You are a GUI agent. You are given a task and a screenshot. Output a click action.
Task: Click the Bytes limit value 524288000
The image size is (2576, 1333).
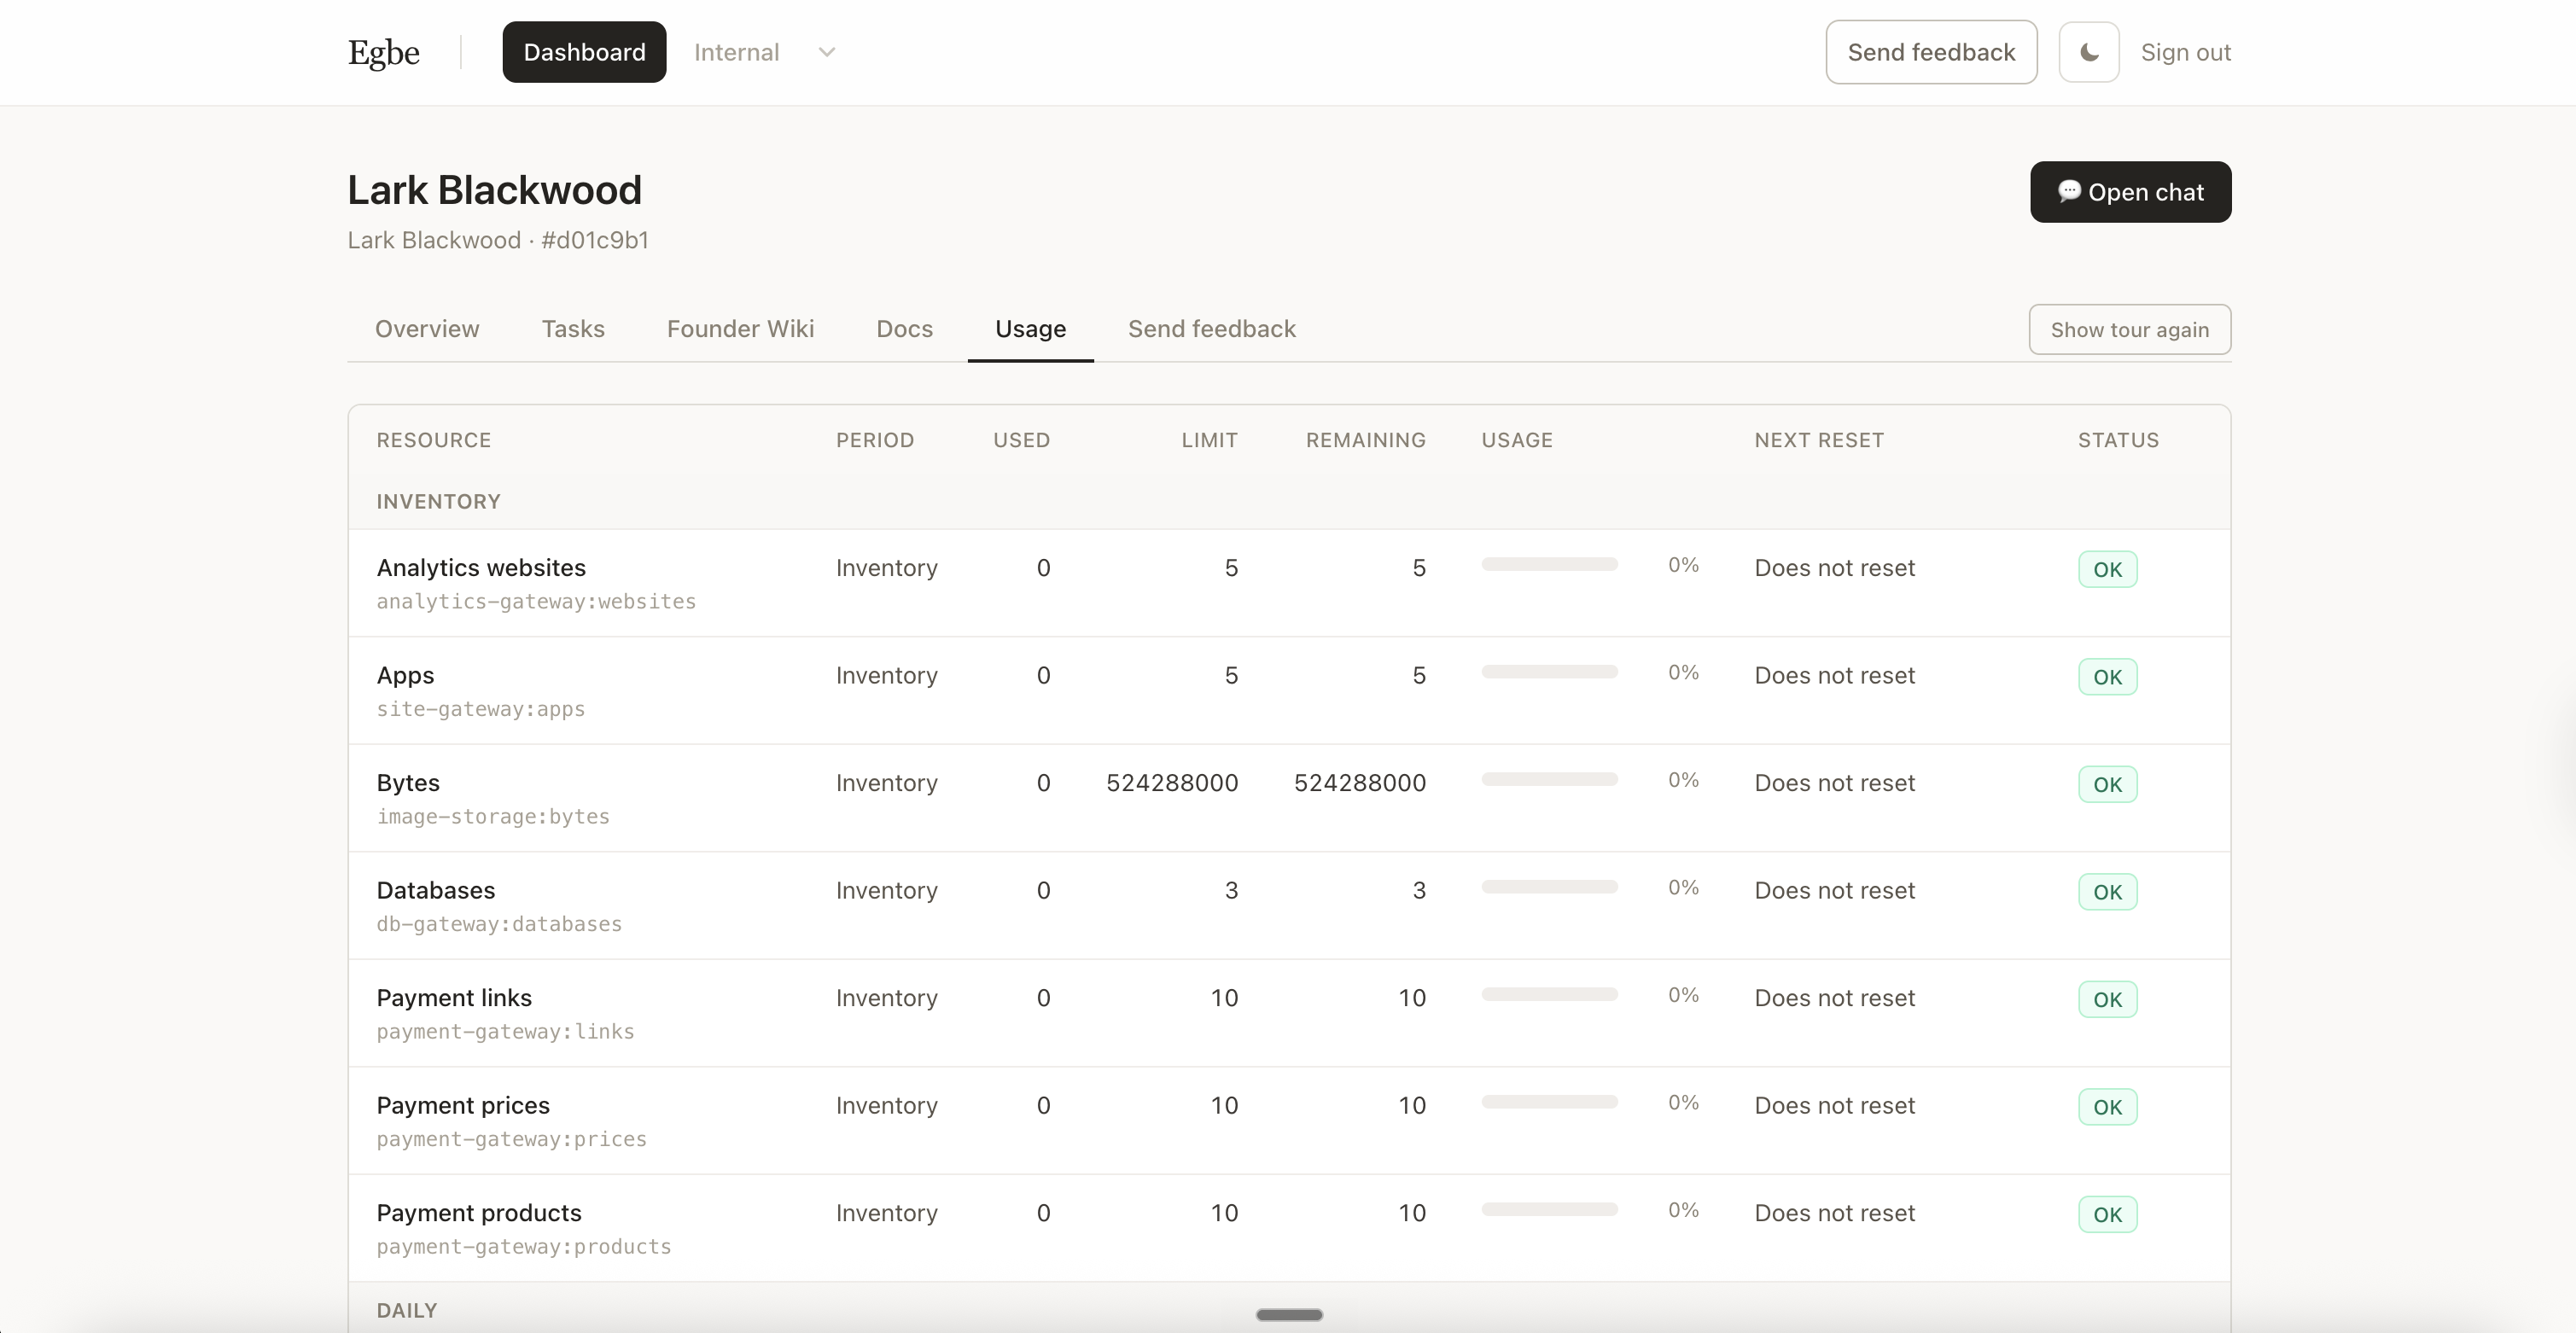(x=1172, y=783)
